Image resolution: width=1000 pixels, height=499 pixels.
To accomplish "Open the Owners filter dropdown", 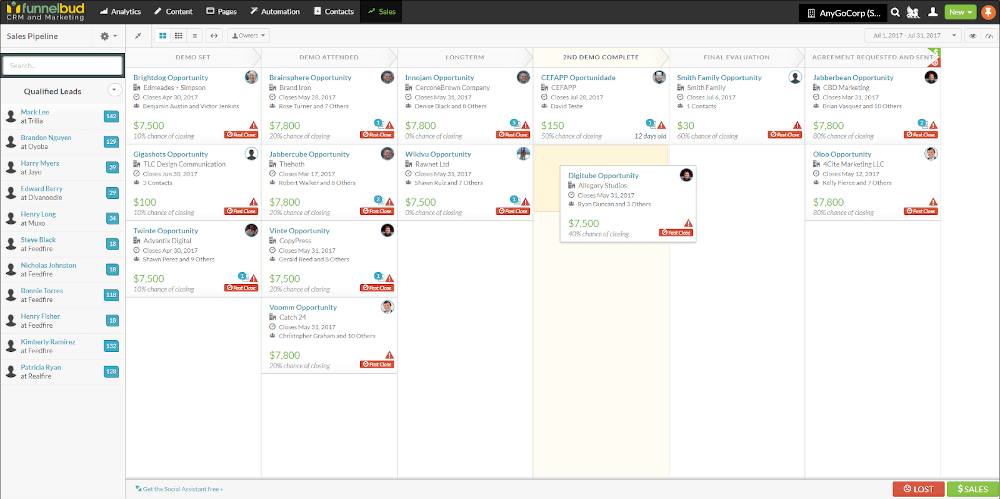I will pyautogui.click(x=248, y=36).
